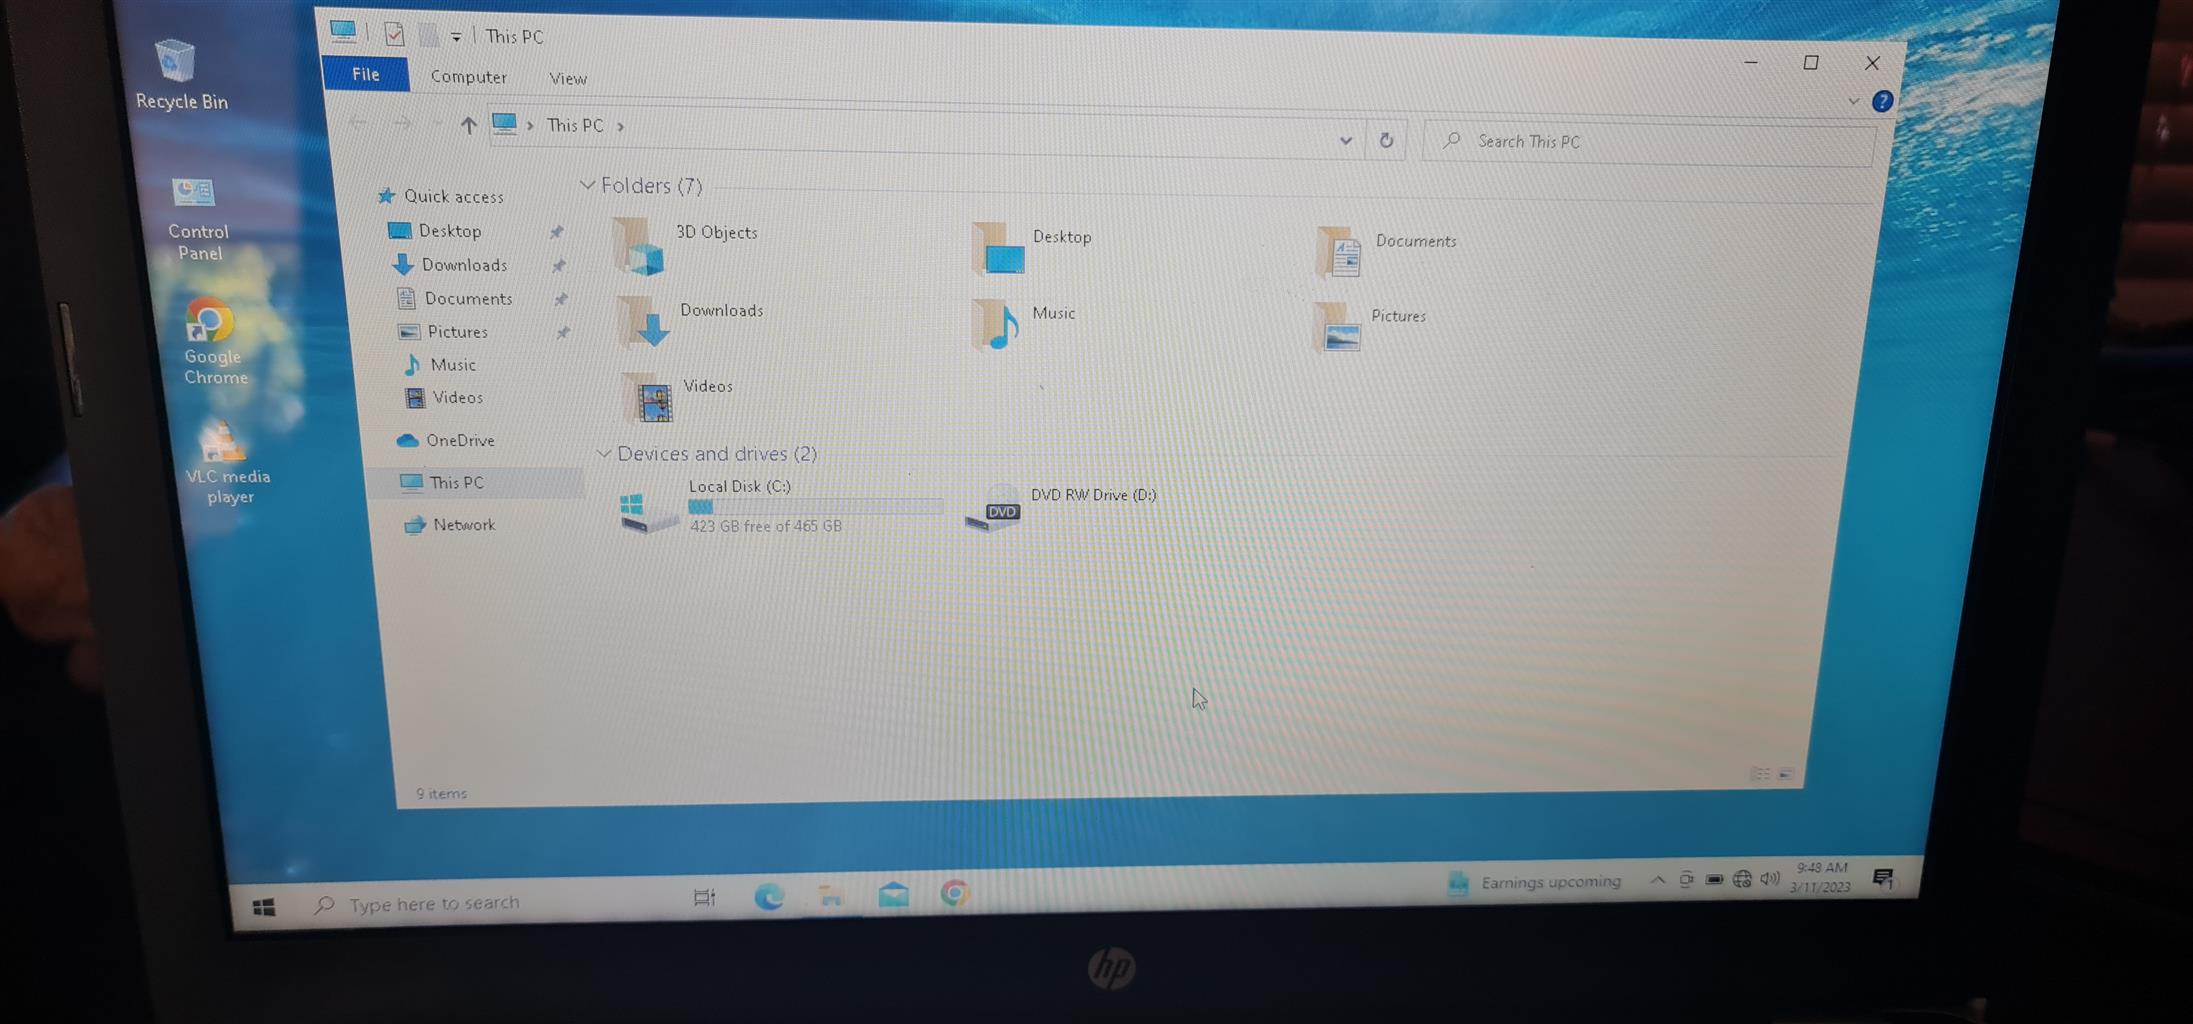Open the Videos folder icon
Screen dimensions: 2193x1024
(652, 399)
